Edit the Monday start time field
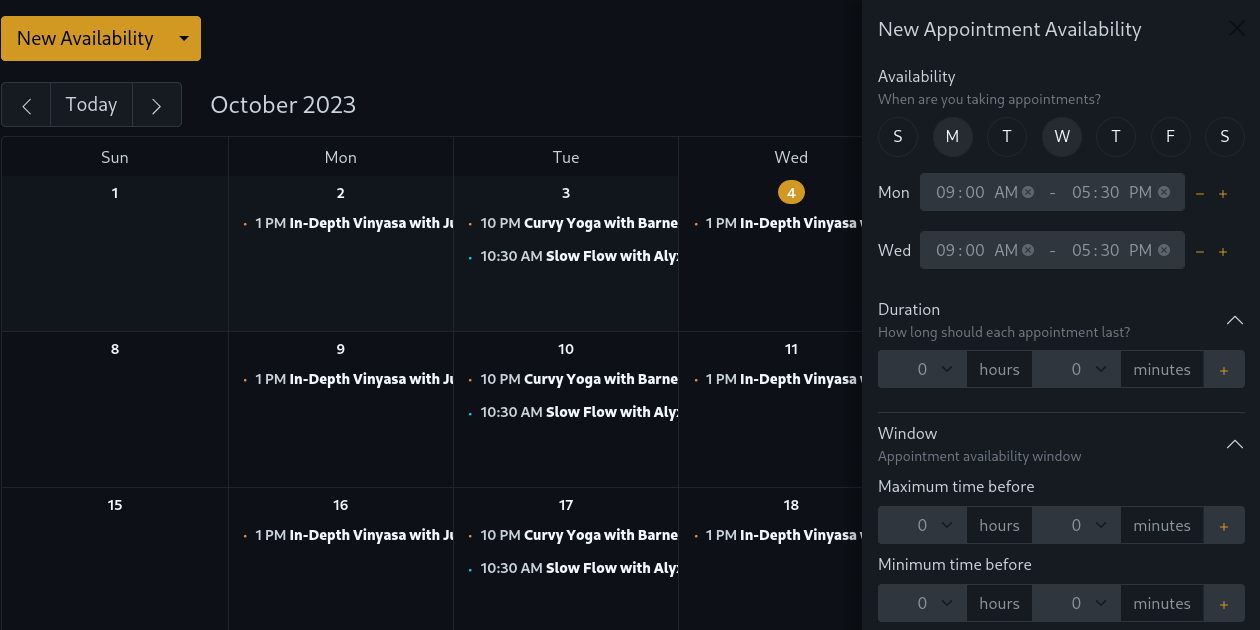The width and height of the screenshot is (1260, 630). point(975,192)
